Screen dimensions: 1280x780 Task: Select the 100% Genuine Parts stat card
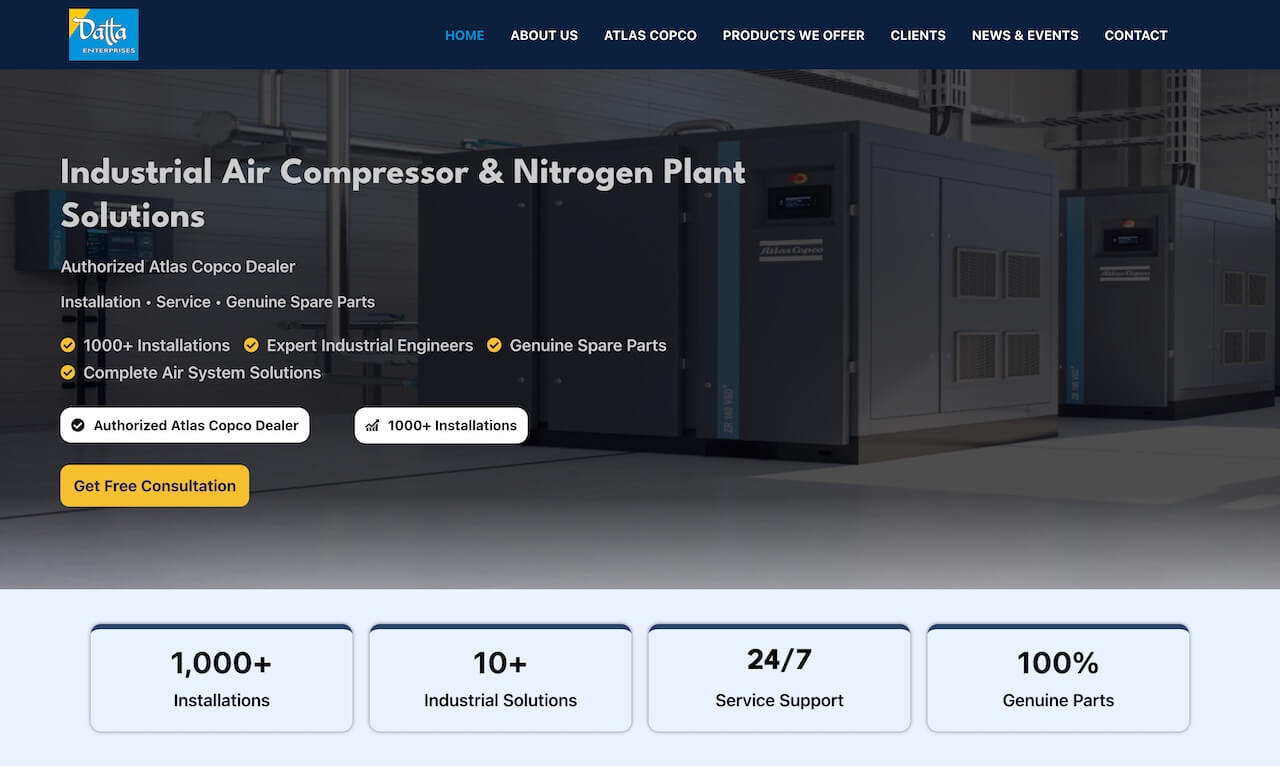point(1058,678)
